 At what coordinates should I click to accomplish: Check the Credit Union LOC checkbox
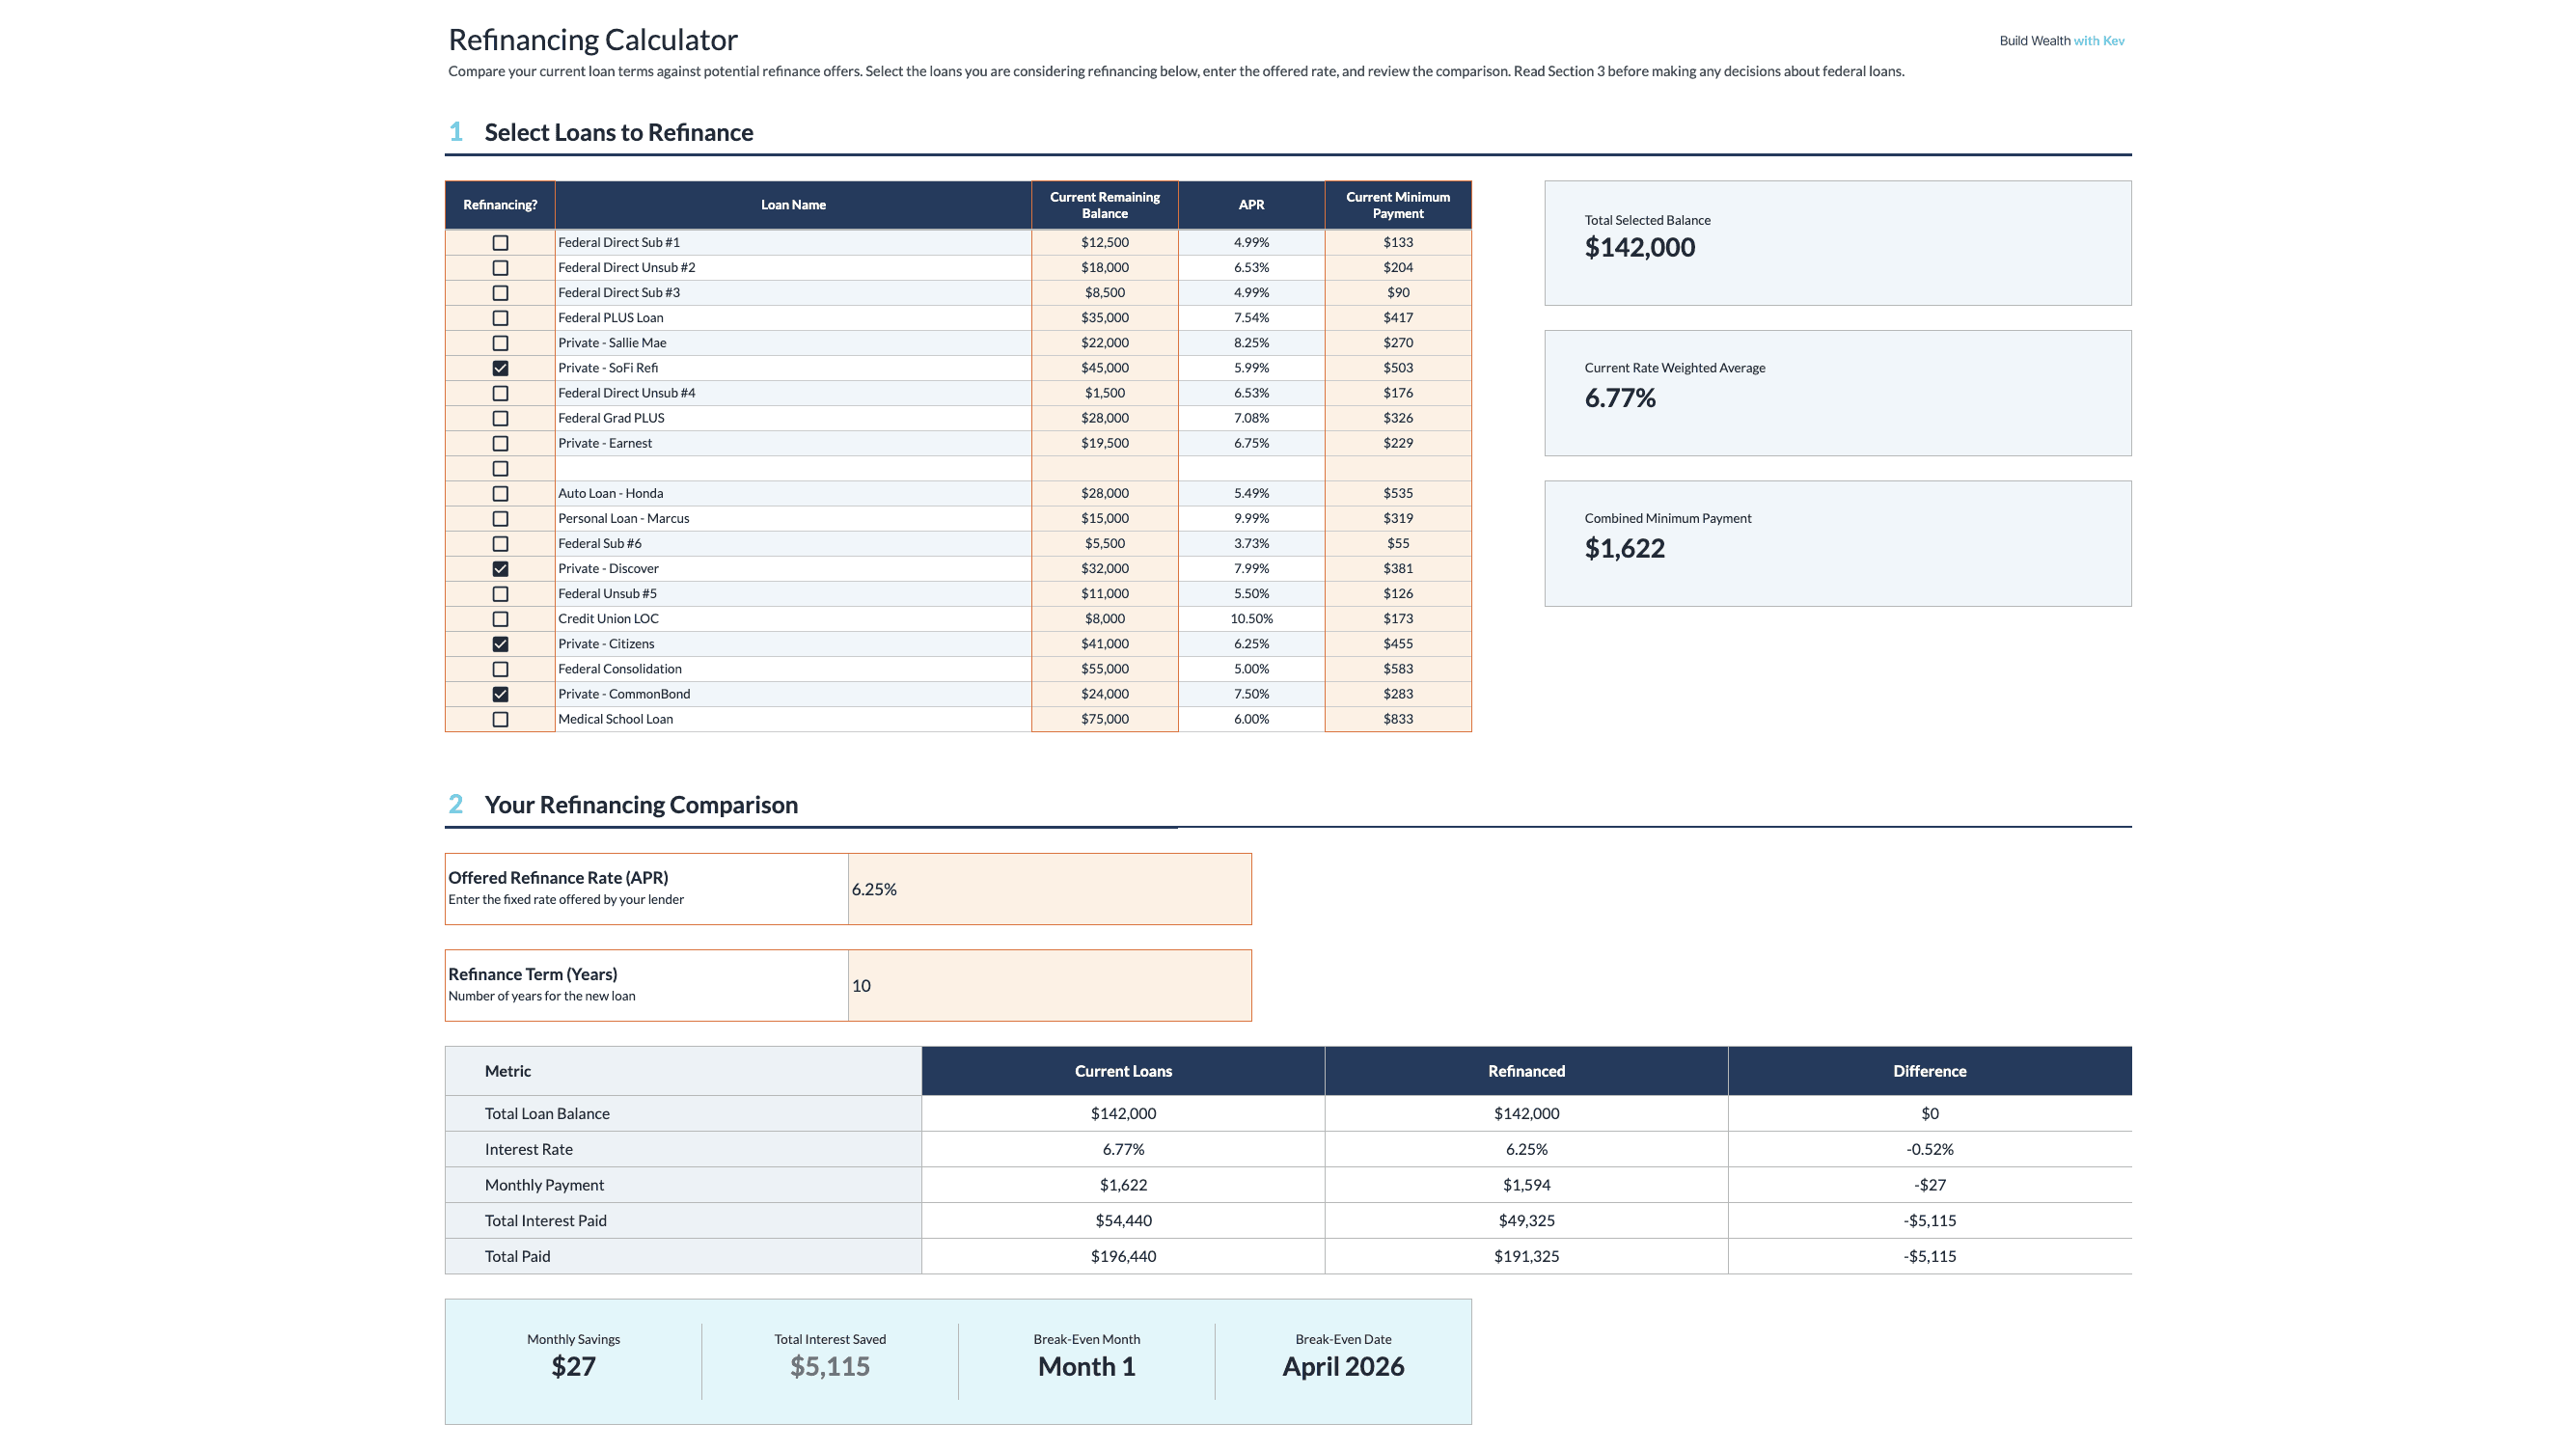500,619
